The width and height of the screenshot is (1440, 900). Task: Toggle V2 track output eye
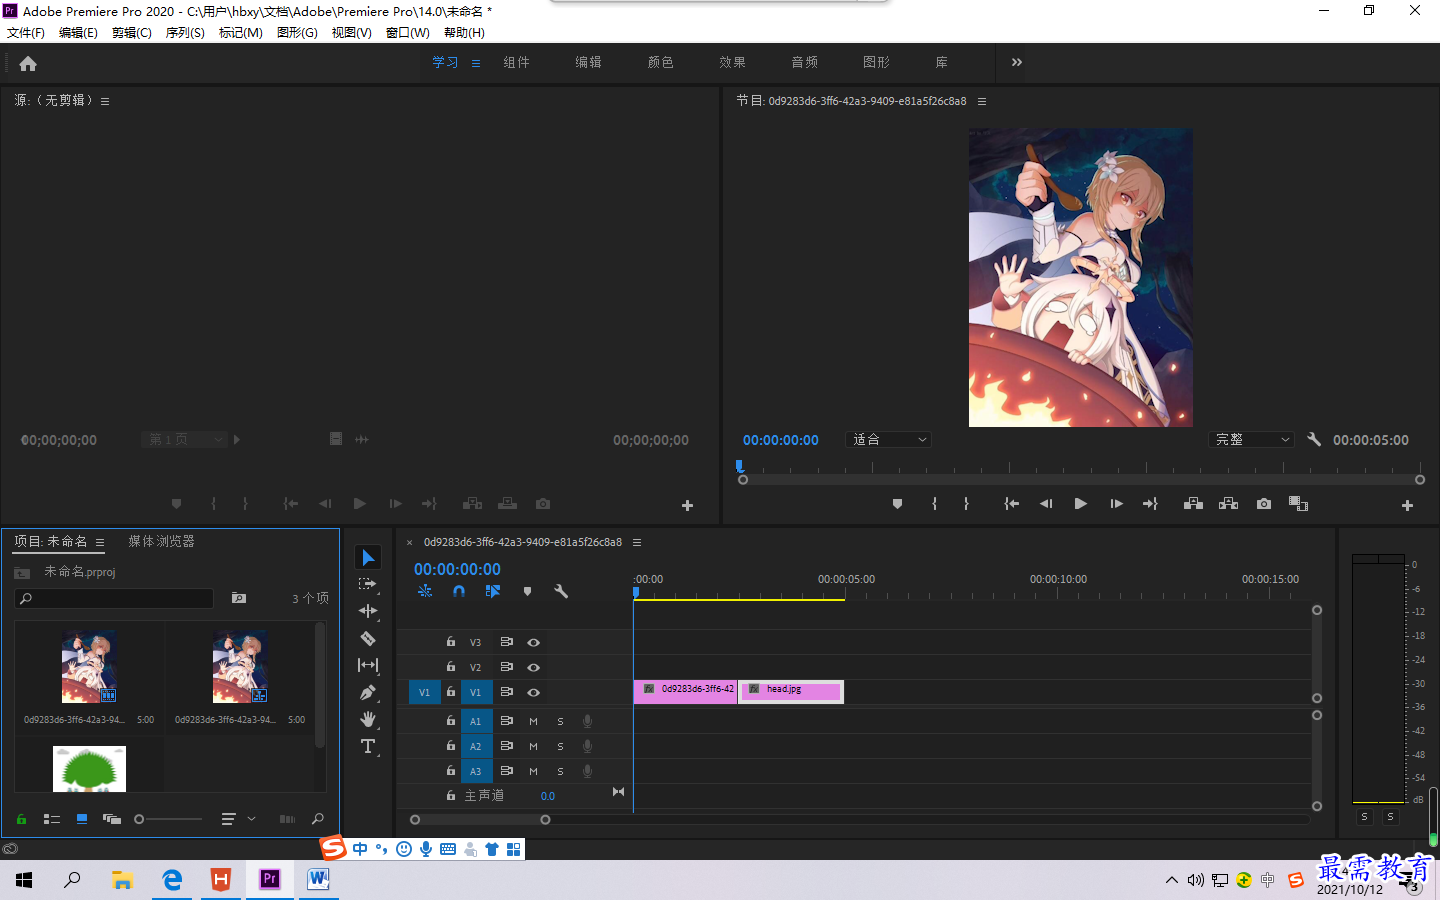[x=533, y=667]
